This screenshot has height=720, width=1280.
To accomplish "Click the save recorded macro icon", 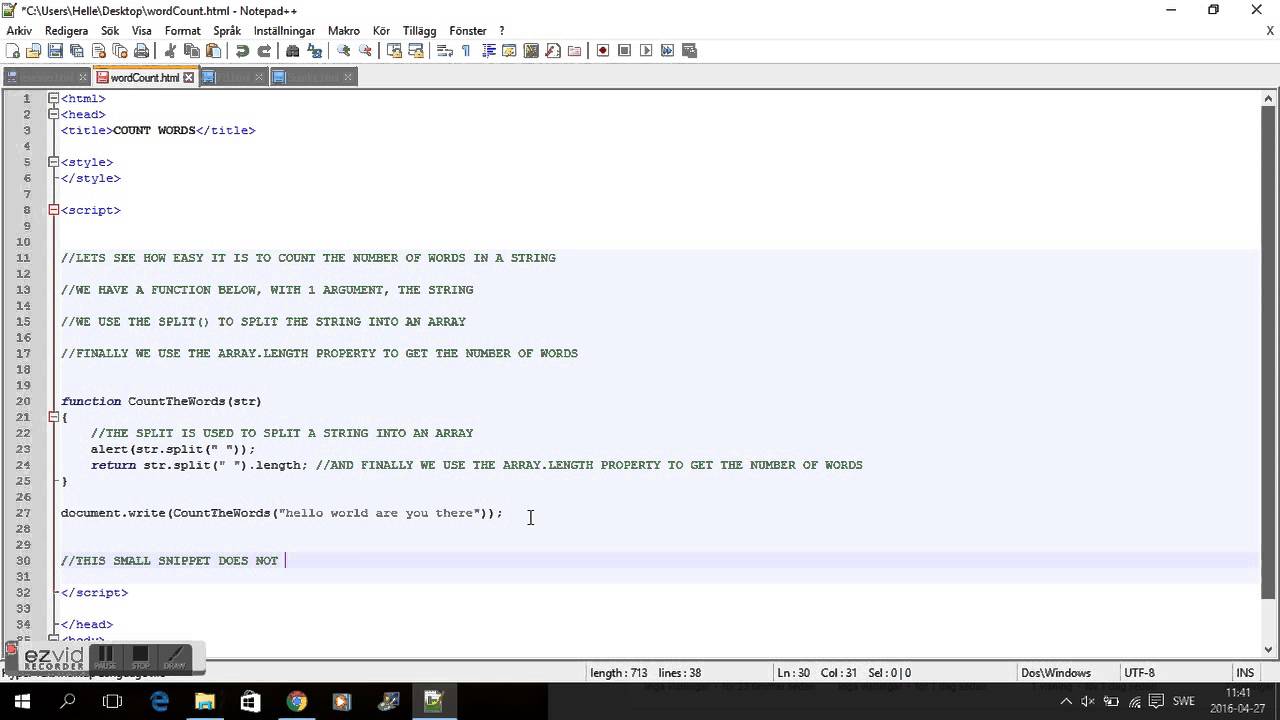I will click(690, 51).
